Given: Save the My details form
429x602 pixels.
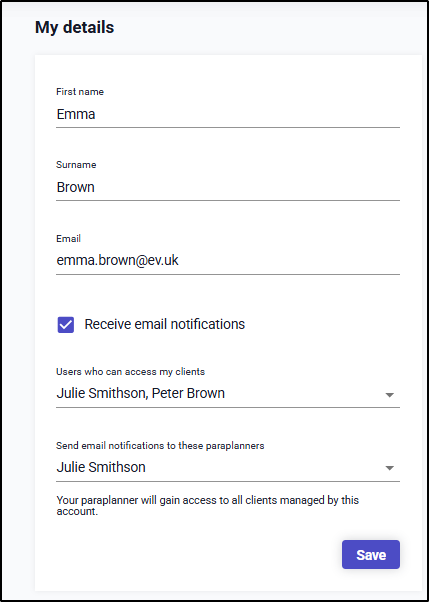Looking at the screenshot, I should [x=371, y=554].
